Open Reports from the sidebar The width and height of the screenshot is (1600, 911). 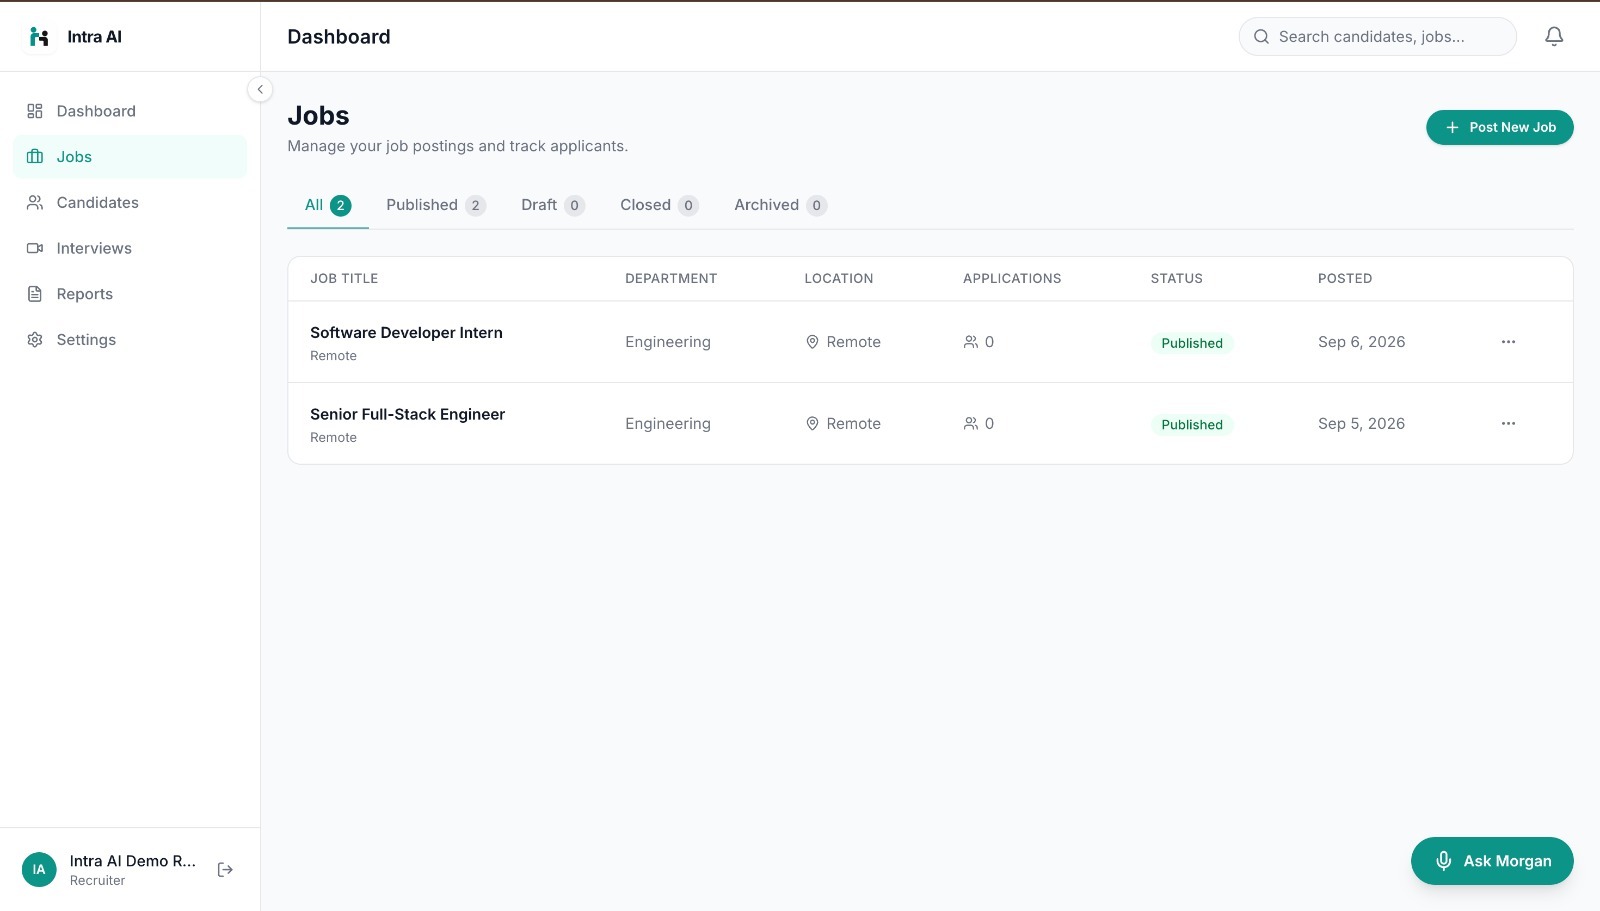coord(130,294)
